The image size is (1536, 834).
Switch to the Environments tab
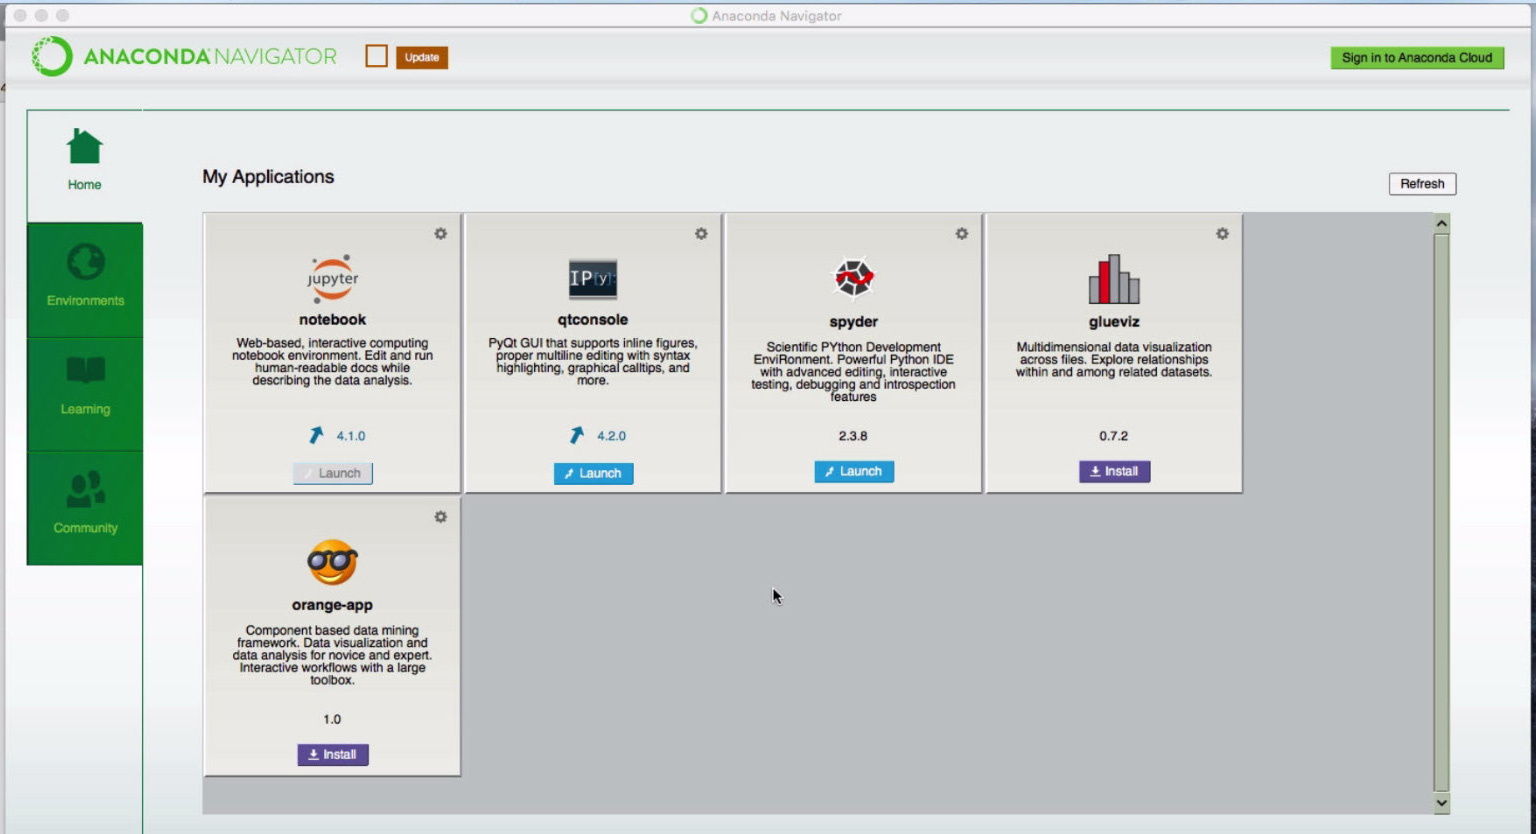click(x=85, y=280)
